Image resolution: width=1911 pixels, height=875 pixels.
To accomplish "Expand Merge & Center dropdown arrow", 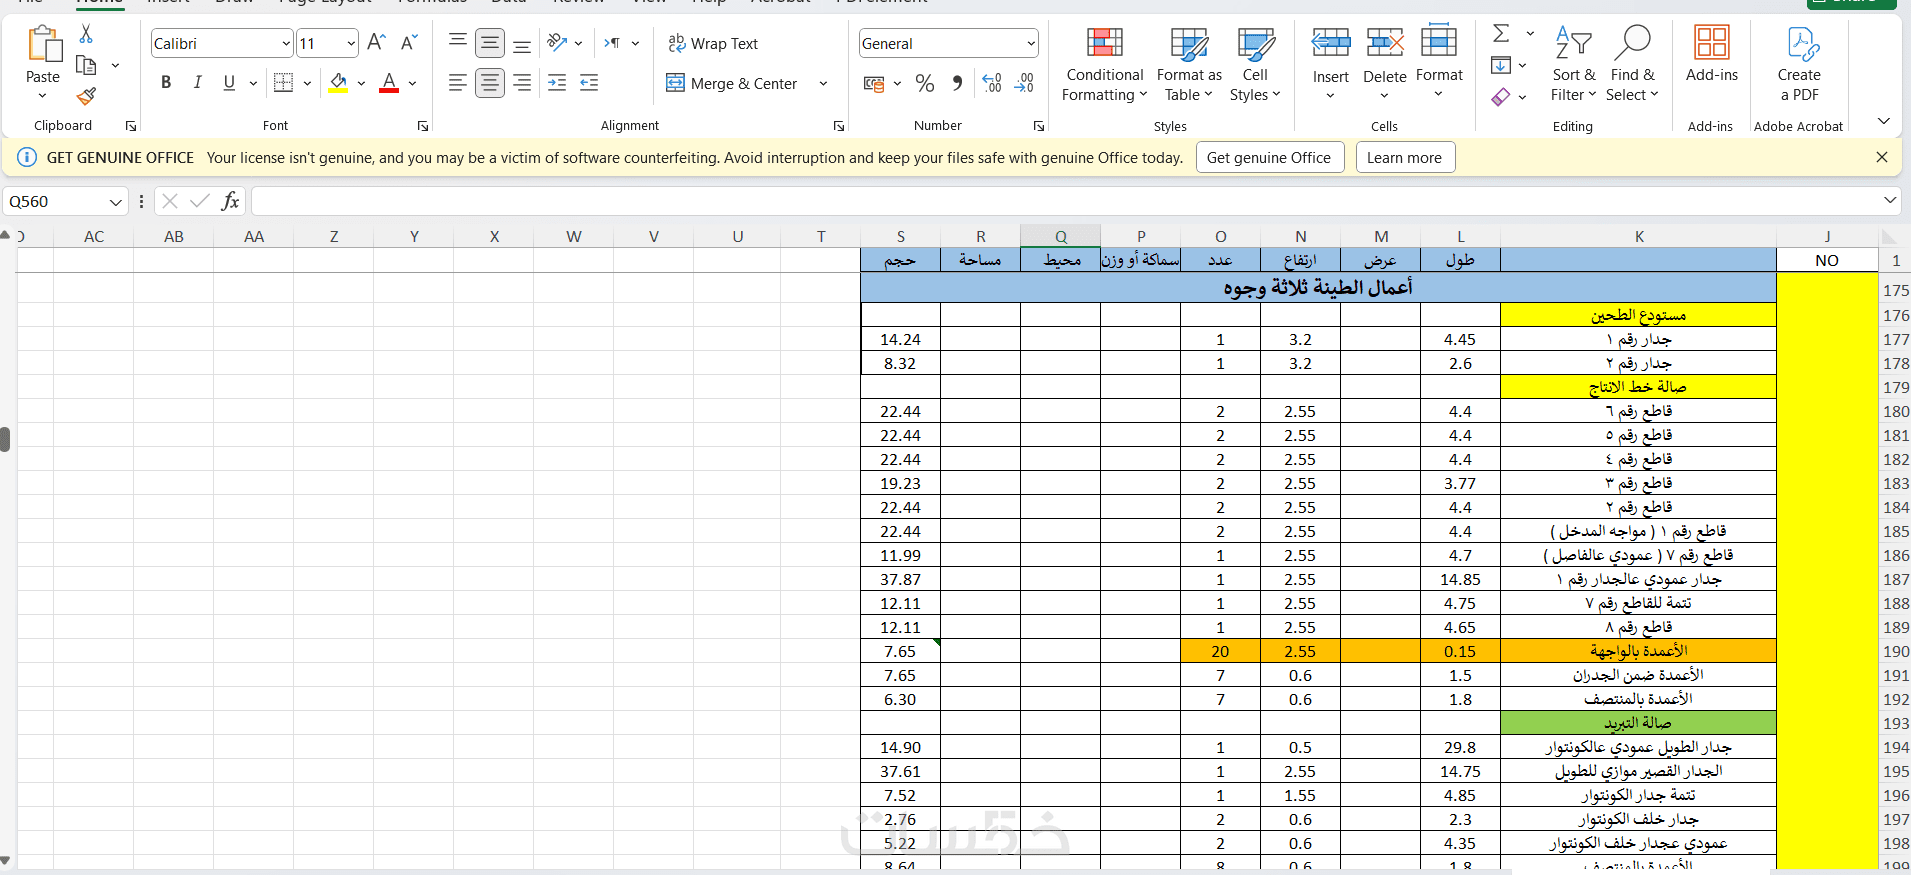I will 823,84.
